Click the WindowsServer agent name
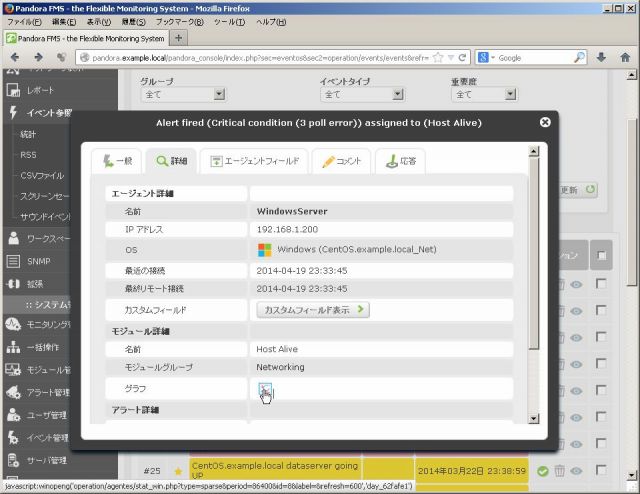The image size is (640, 494). (x=292, y=211)
